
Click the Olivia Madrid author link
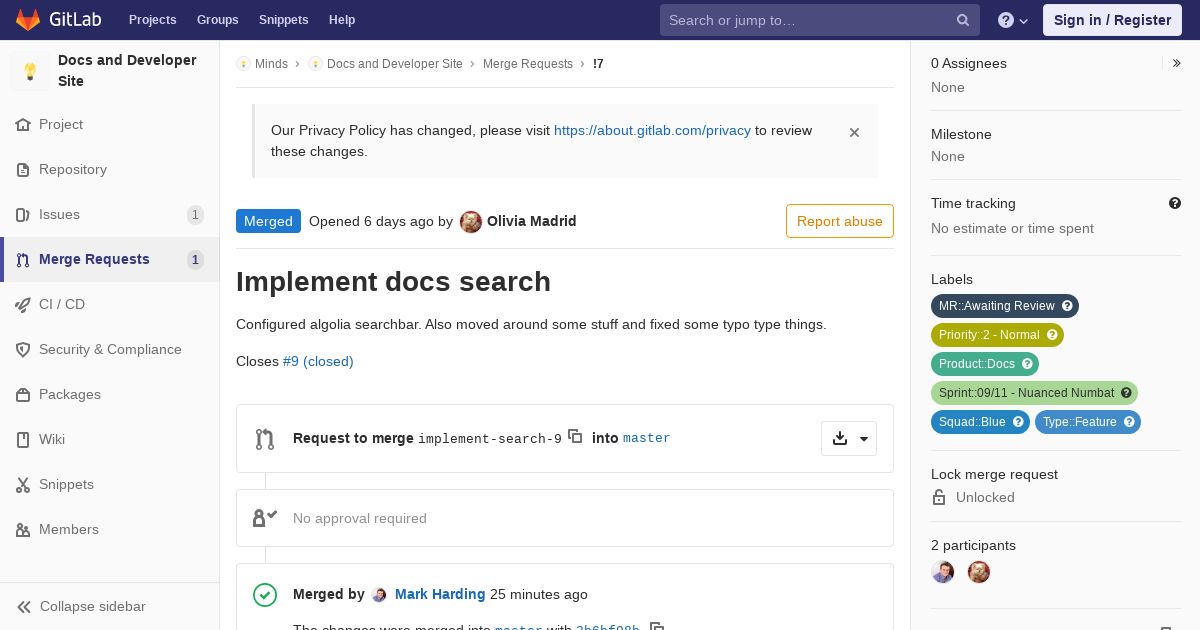point(532,221)
